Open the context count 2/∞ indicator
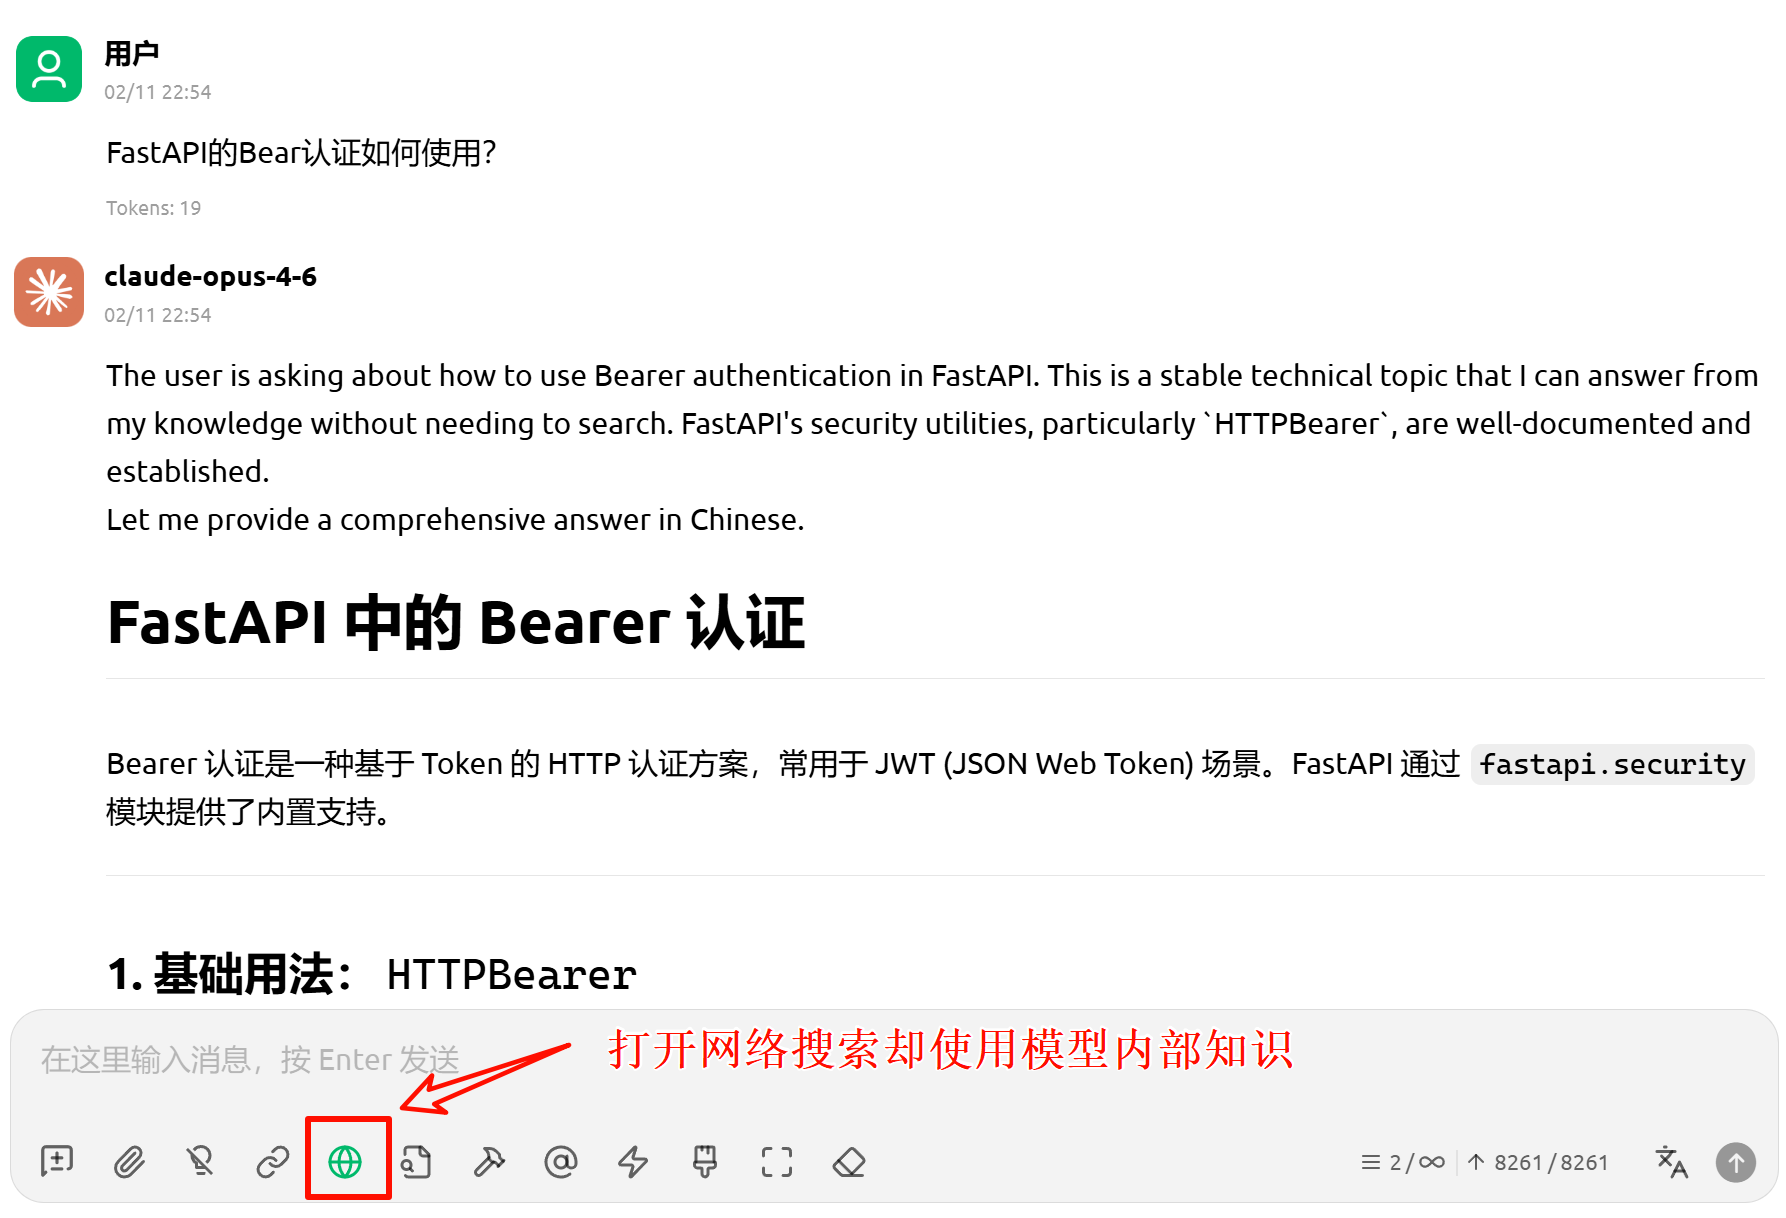The width and height of the screenshot is (1786, 1218). coord(1403,1162)
